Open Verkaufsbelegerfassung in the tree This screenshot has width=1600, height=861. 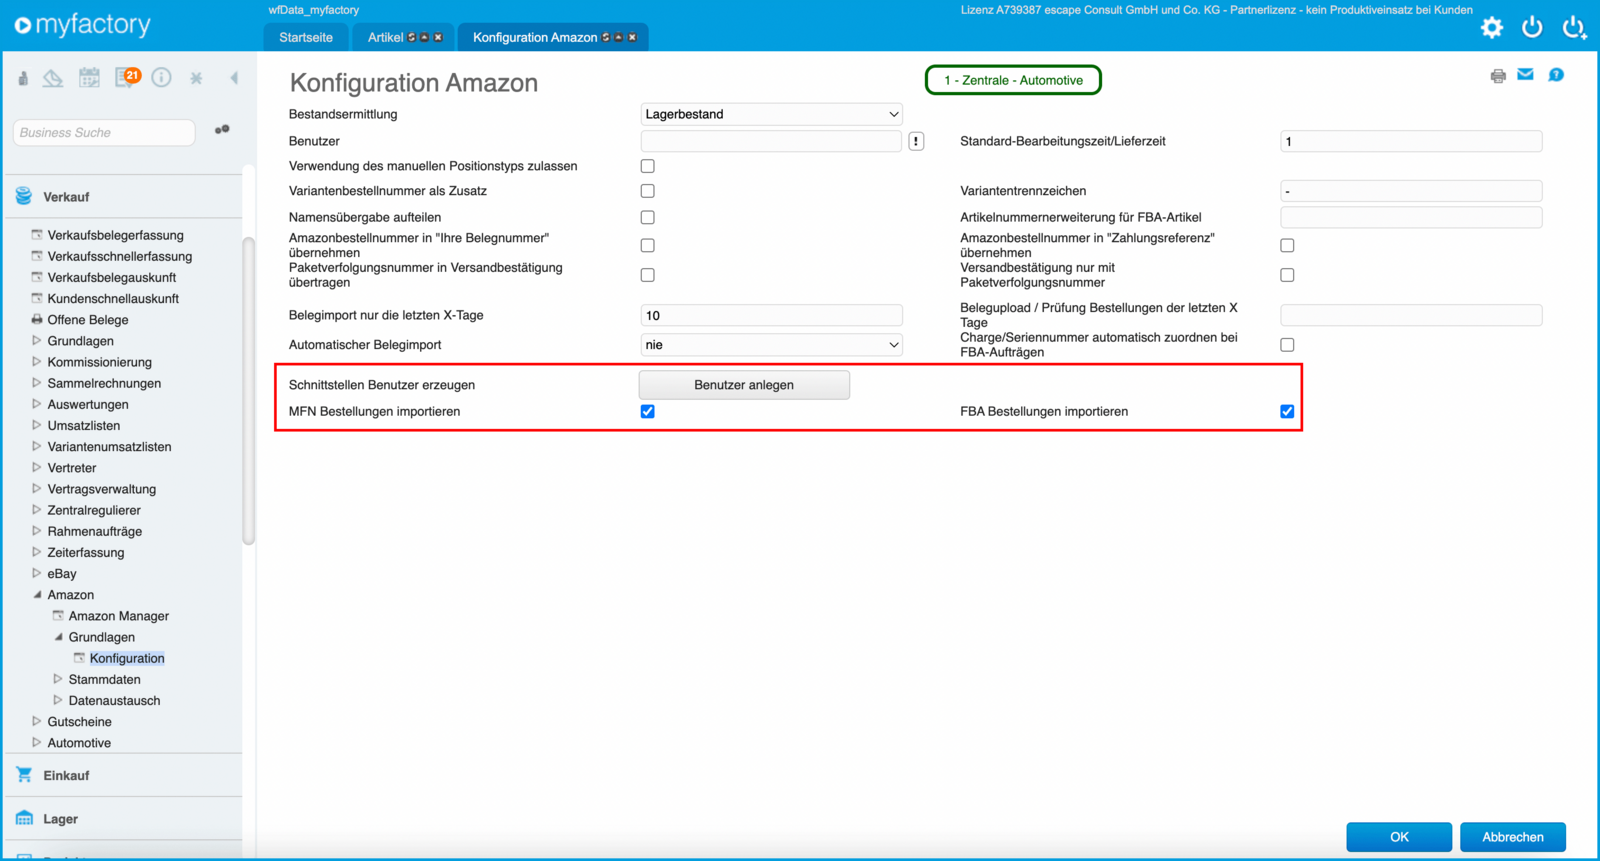click(116, 235)
